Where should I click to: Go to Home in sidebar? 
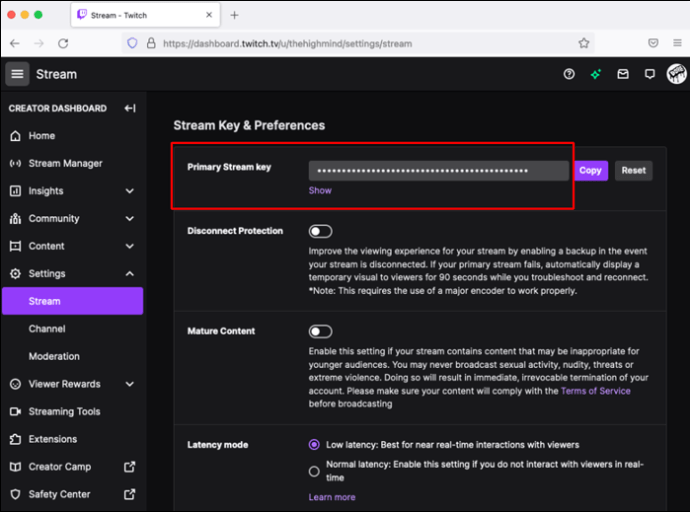42,136
